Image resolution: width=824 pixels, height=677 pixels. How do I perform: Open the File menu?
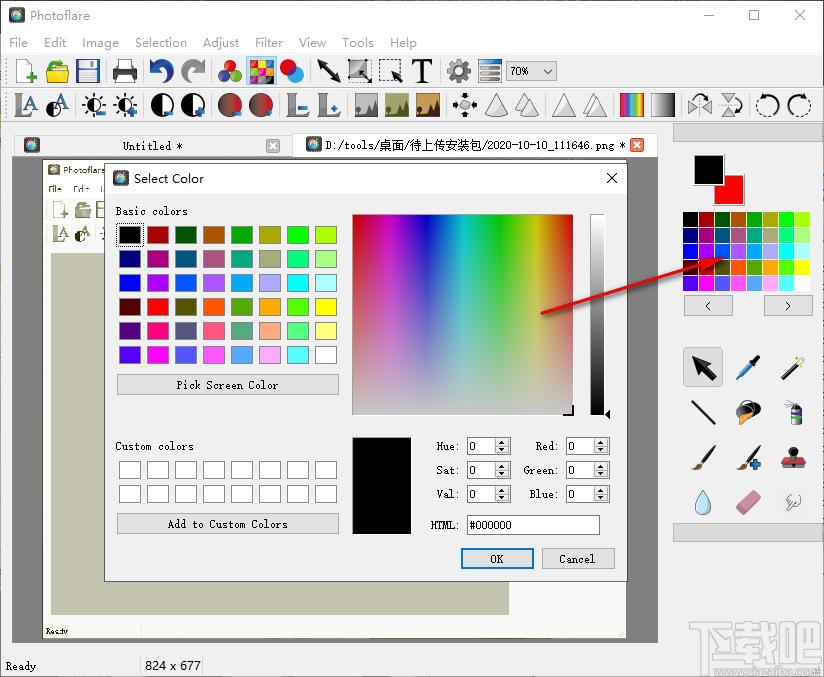pos(18,43)
